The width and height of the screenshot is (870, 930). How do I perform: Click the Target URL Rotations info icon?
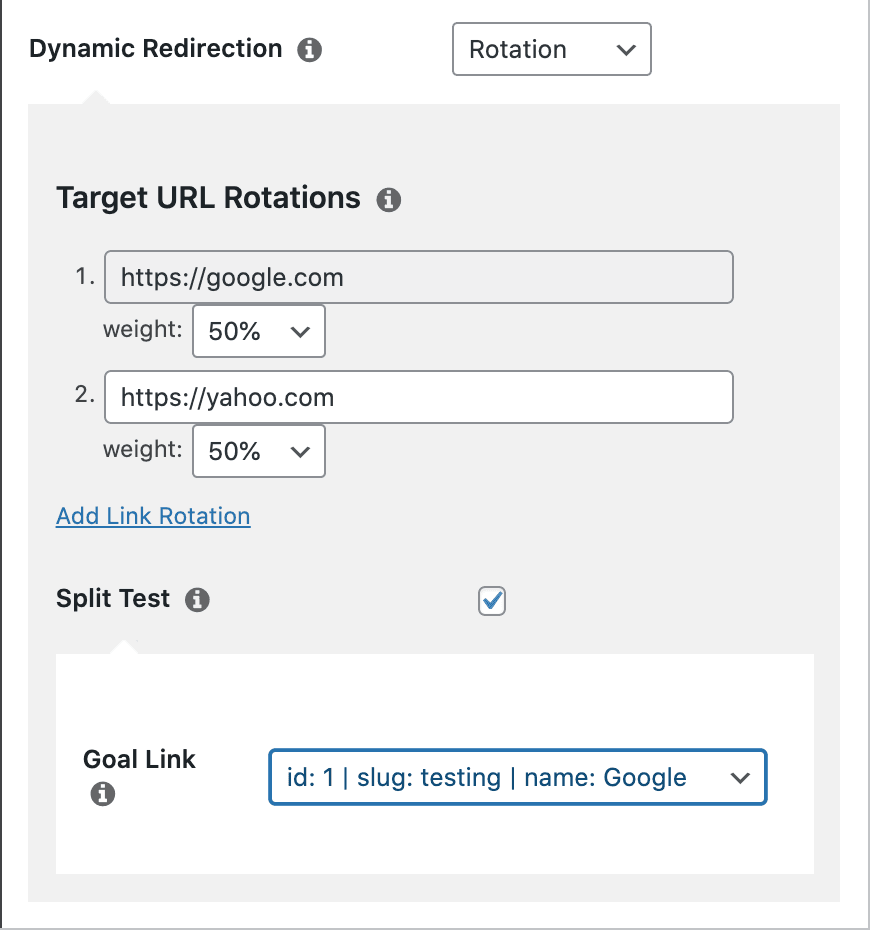[388, 200]
